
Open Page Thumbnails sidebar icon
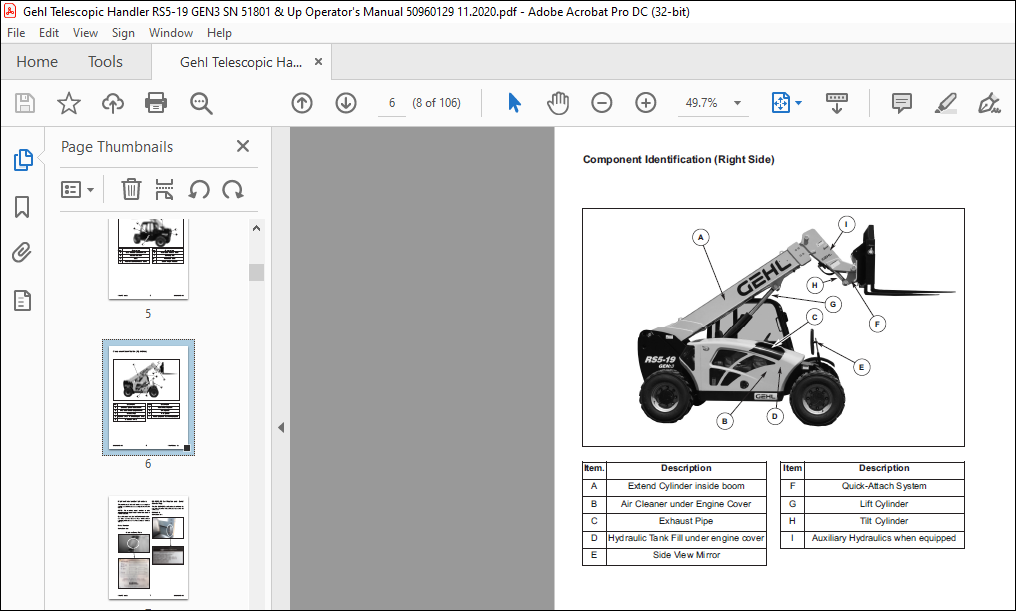point(23,159)
